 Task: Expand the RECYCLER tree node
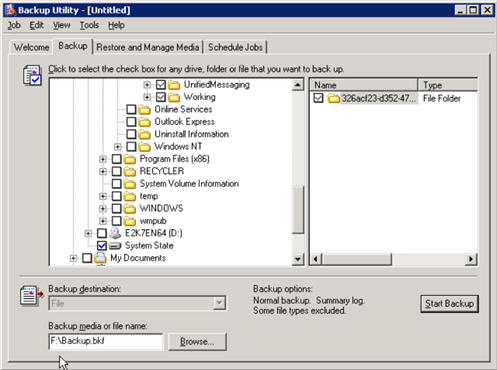coord(103,172)
